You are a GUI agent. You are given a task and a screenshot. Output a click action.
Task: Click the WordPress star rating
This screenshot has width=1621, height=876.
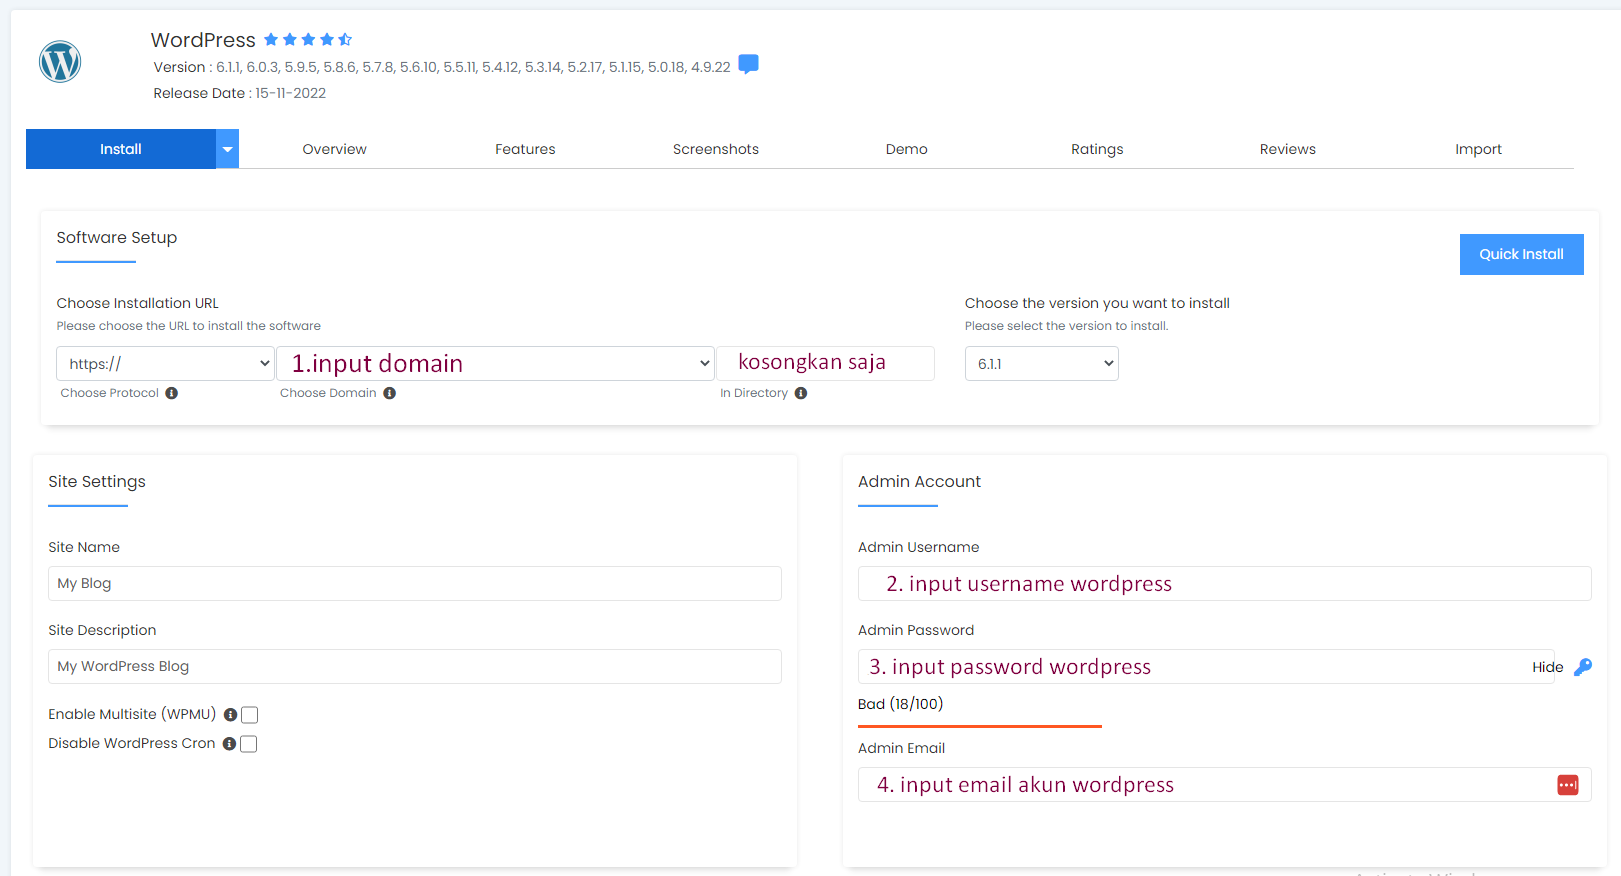pos(308,40)
